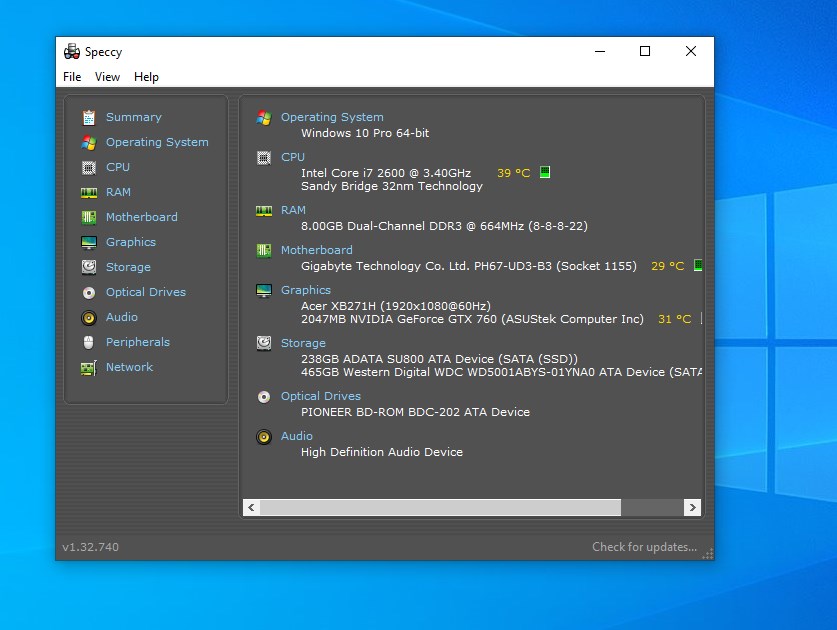Click the RAM heading link in summary
Screen dimensions: 837x630
click(293, 210)
